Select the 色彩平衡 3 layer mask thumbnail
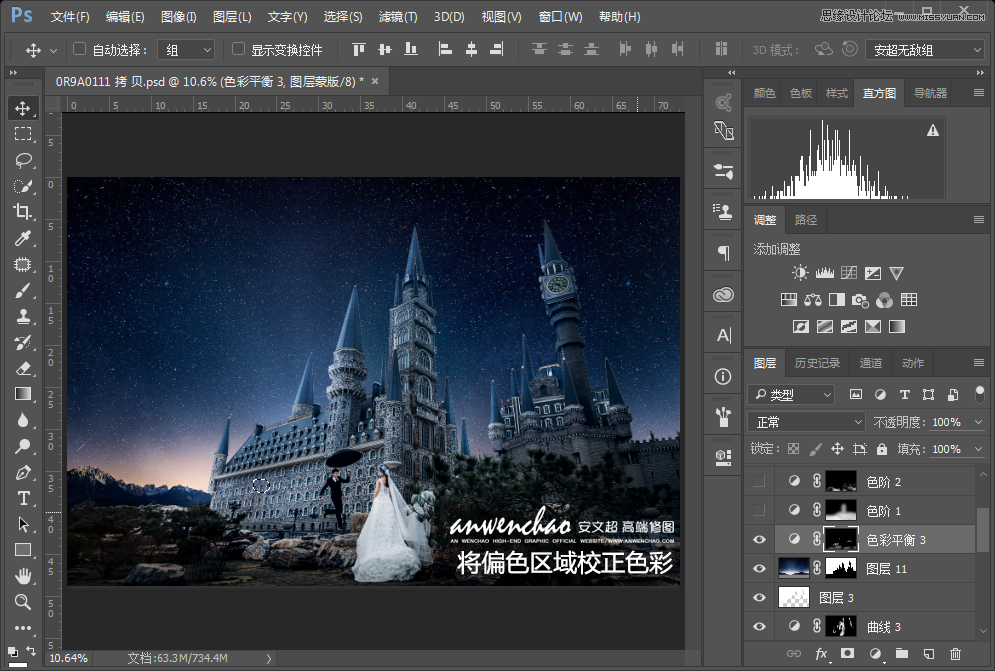 pos(841,540)
